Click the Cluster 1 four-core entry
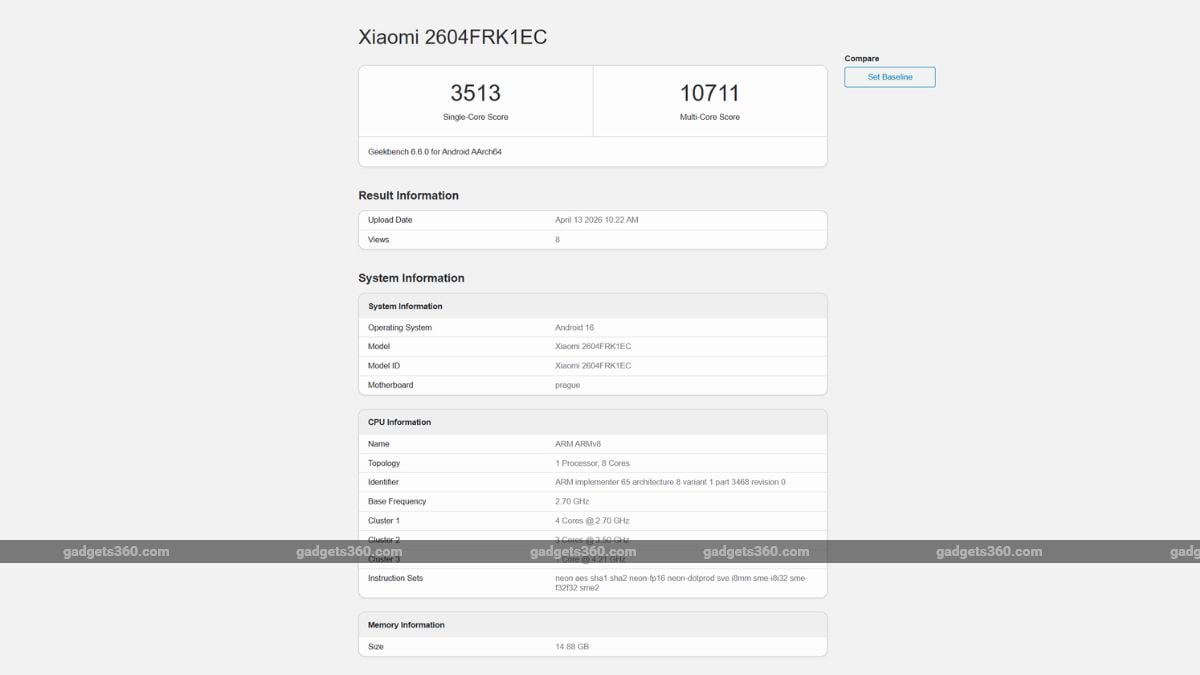 (592, 520)
